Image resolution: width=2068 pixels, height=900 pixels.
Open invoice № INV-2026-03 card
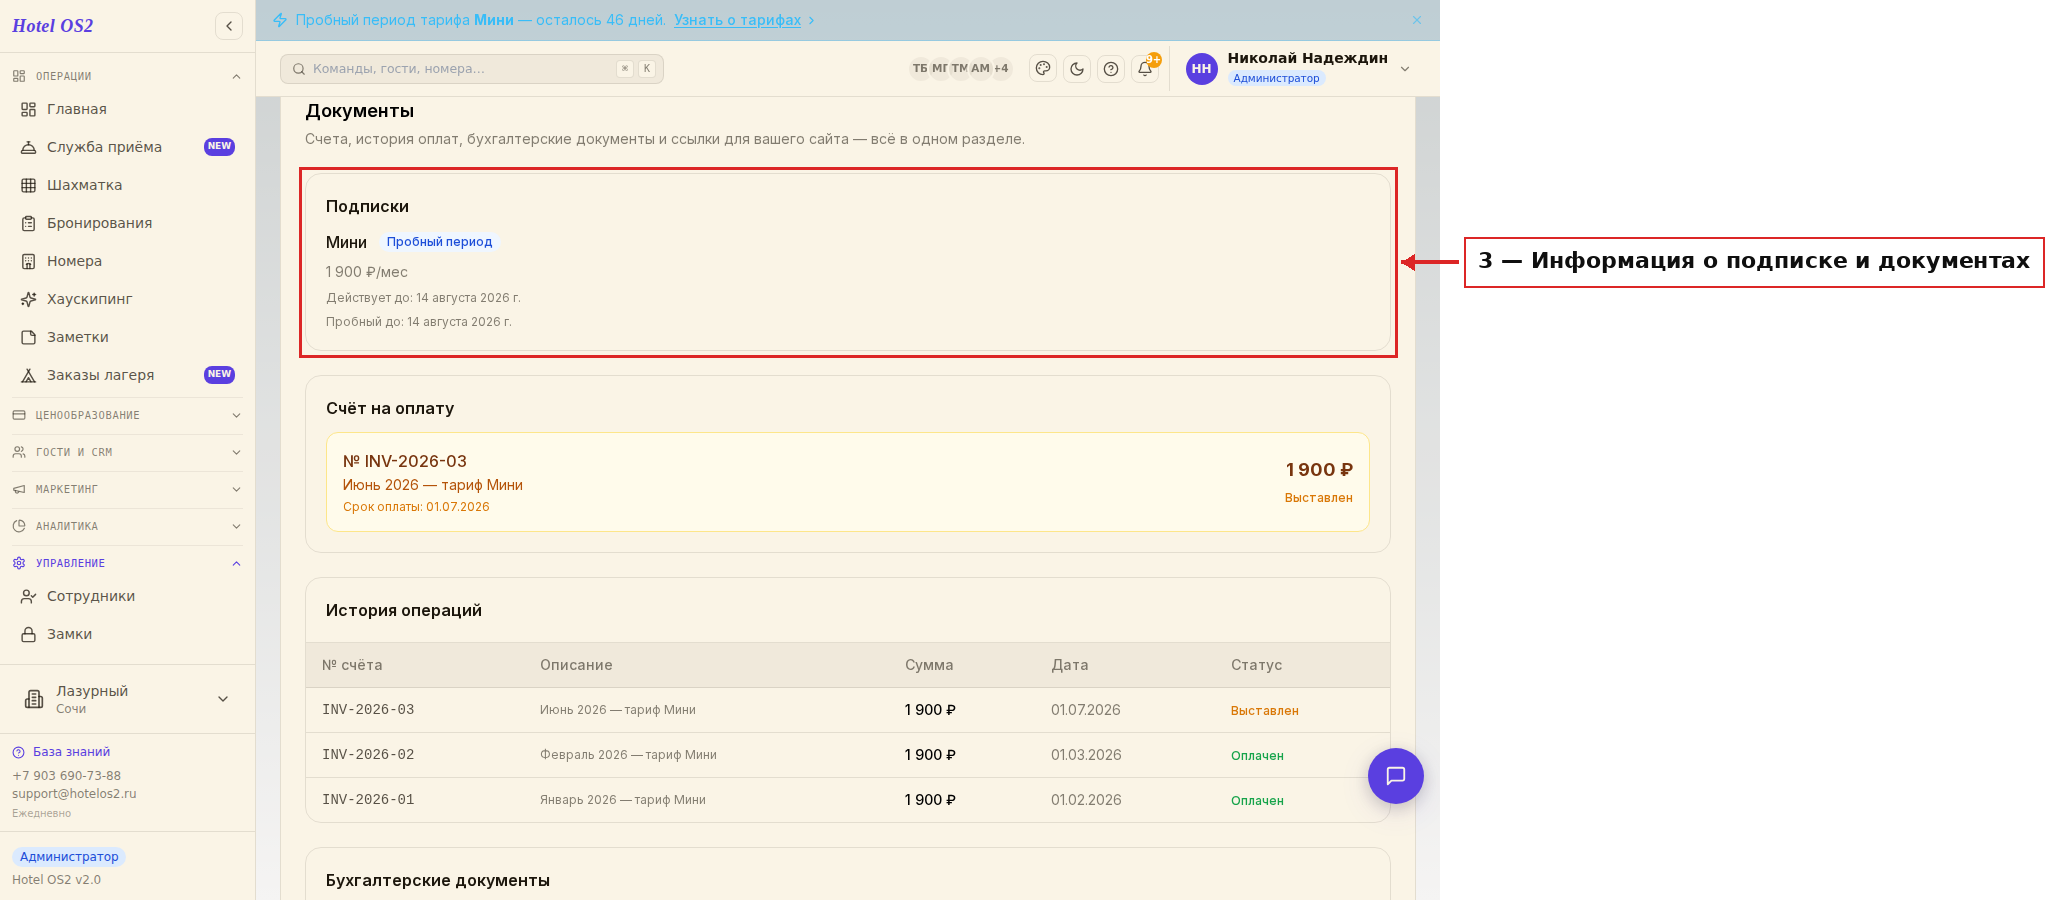848,482
